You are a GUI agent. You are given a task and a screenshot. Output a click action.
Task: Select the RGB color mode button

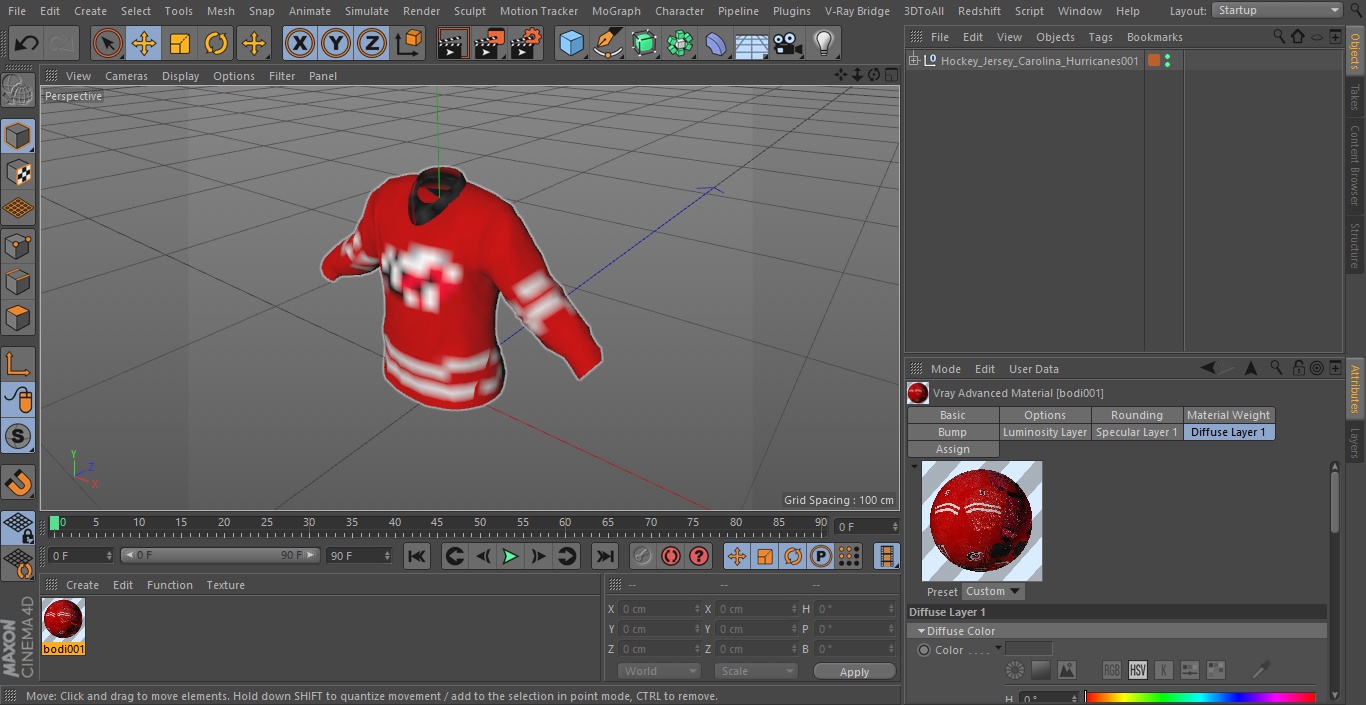[x=1111, y=670]
